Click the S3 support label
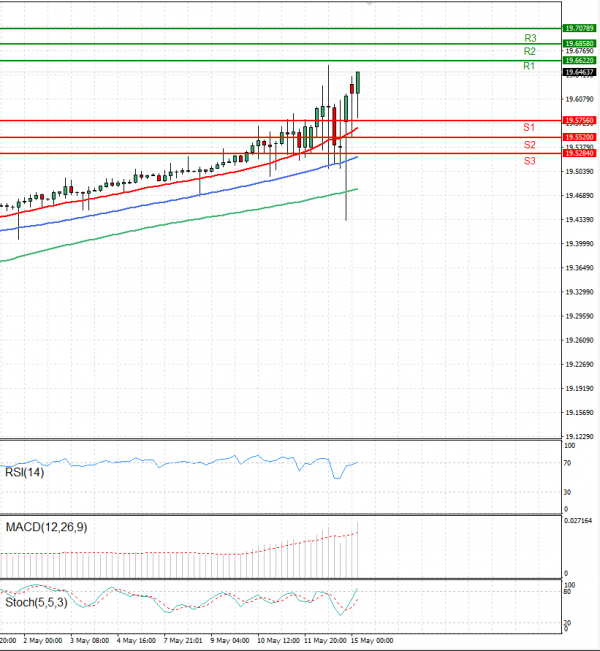The width and height of the screenshot is (600, 651). [x=529, y=161]
